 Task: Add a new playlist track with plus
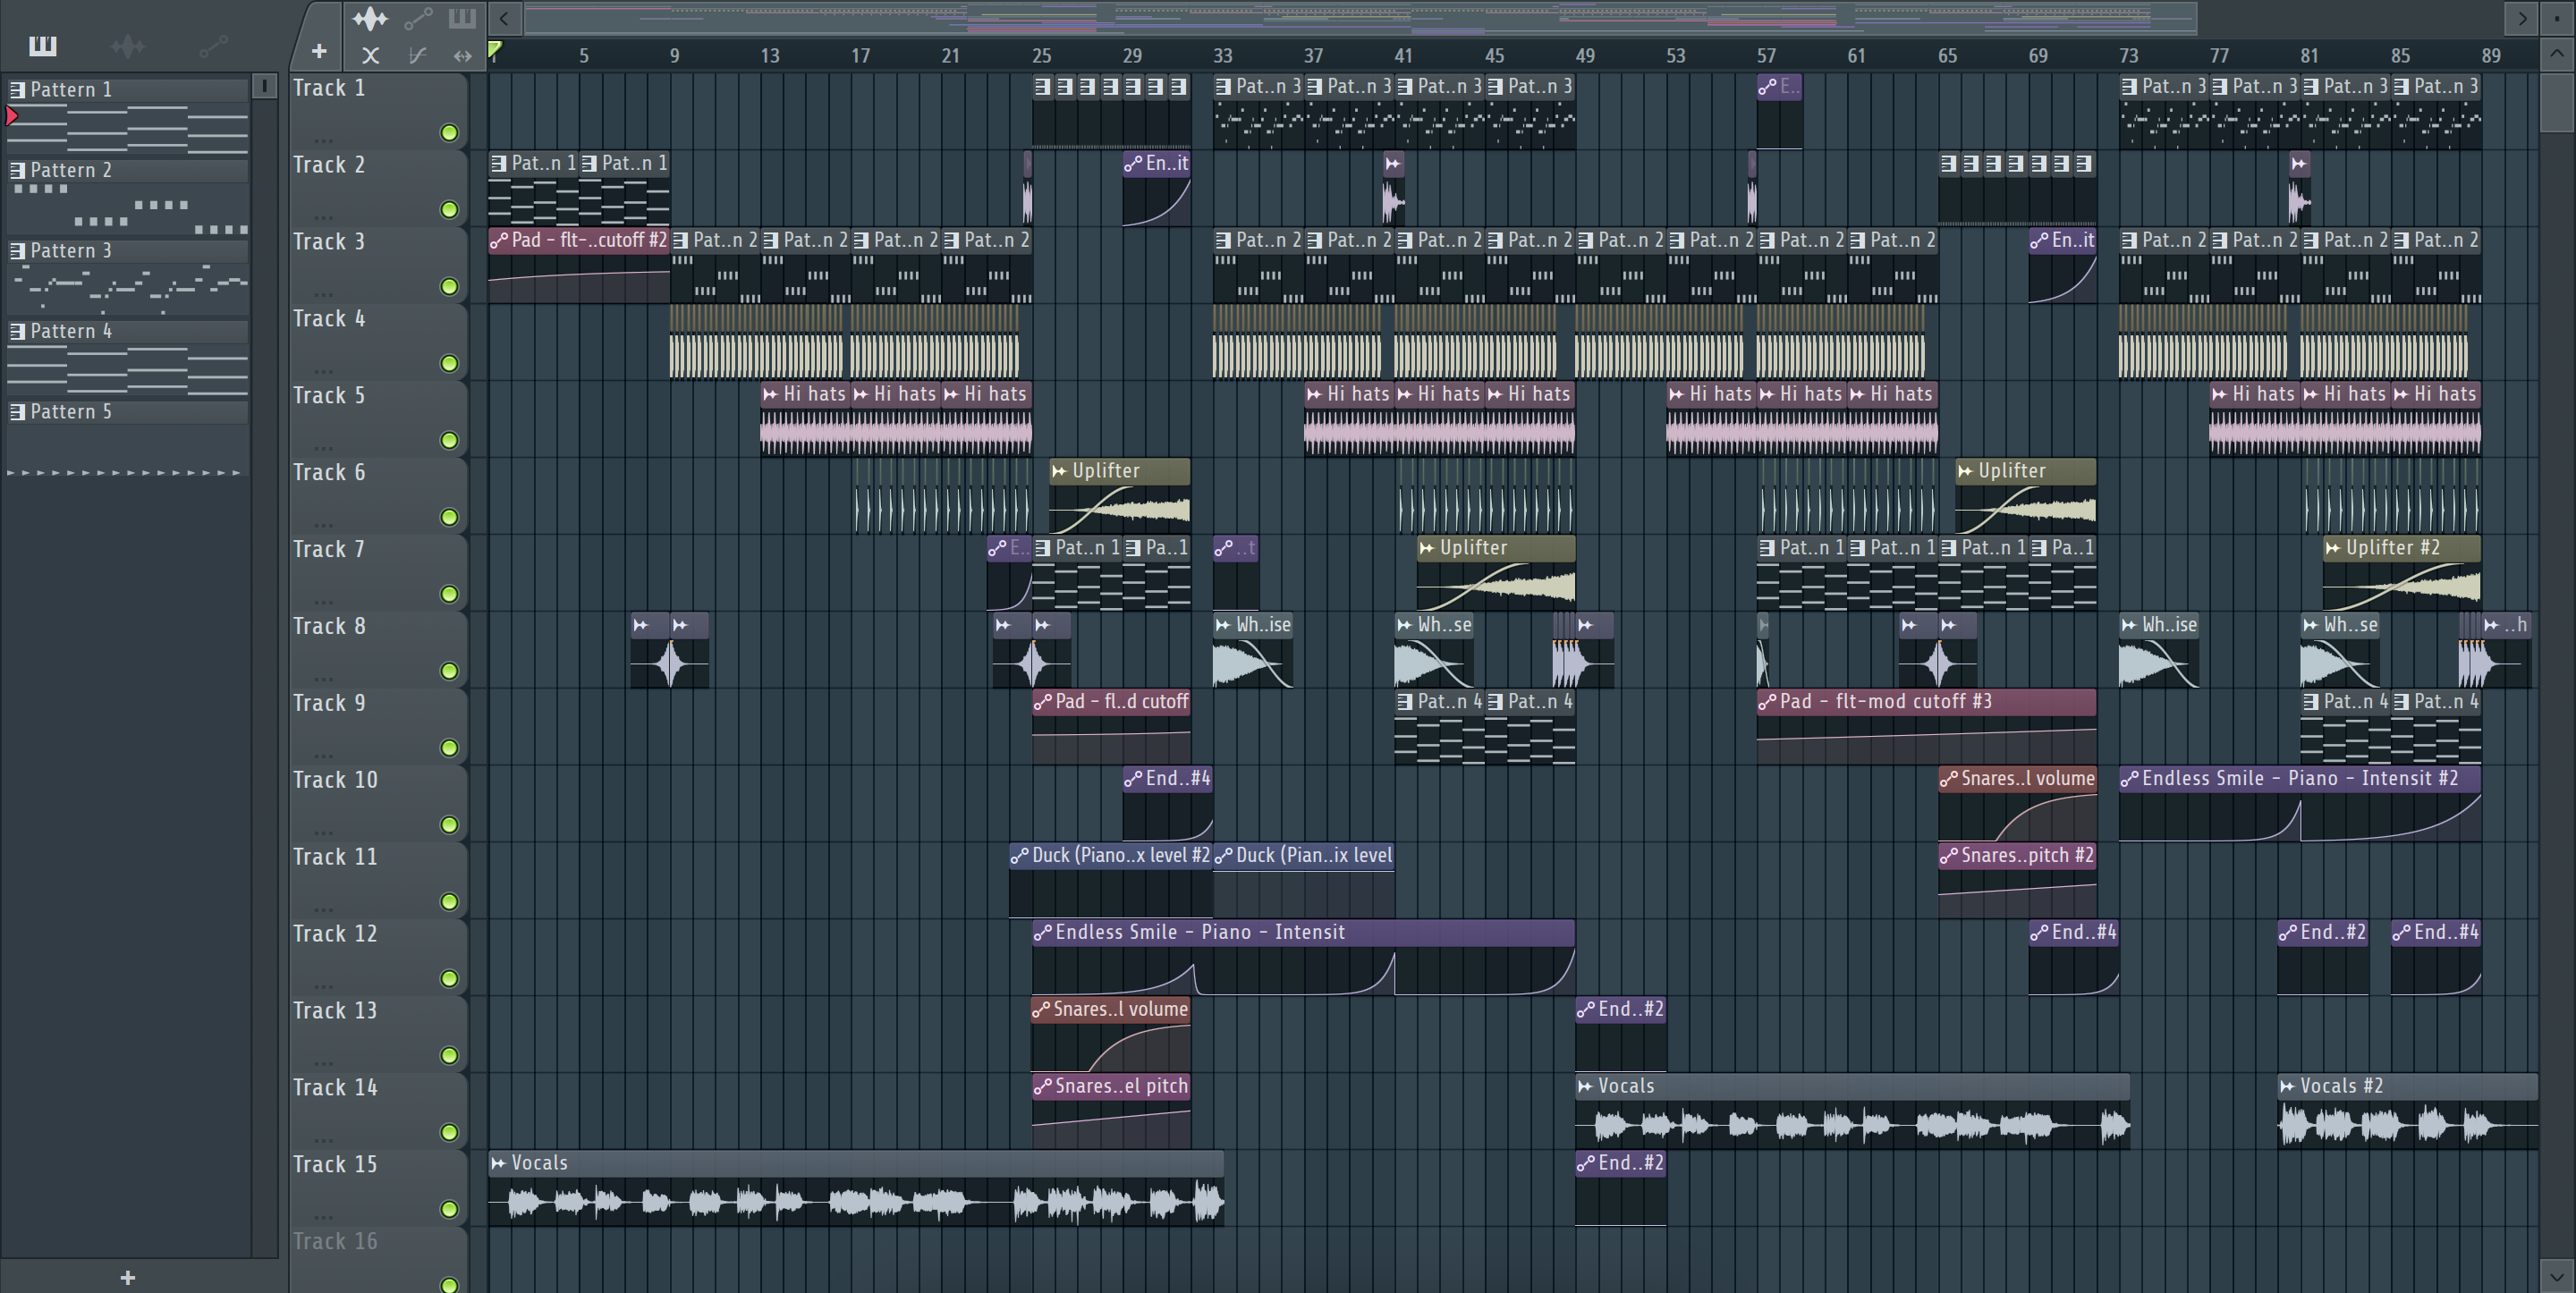click(x=319, y=51)
